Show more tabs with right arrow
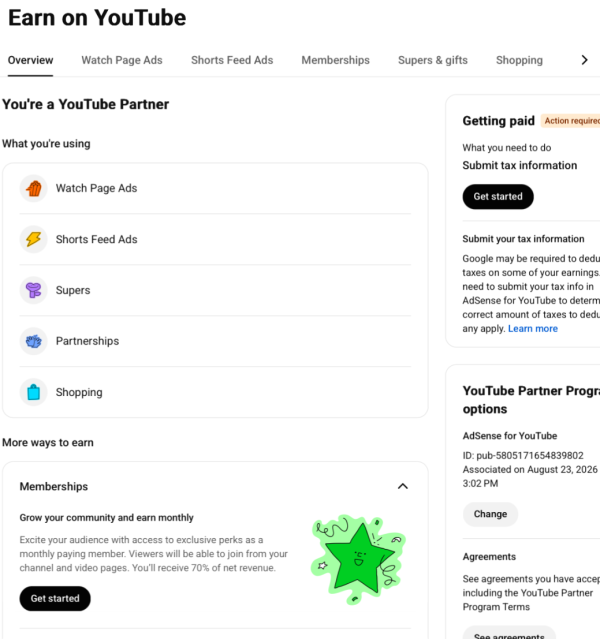The width and height of the screenshot is (600, 639). coord(584,60)
